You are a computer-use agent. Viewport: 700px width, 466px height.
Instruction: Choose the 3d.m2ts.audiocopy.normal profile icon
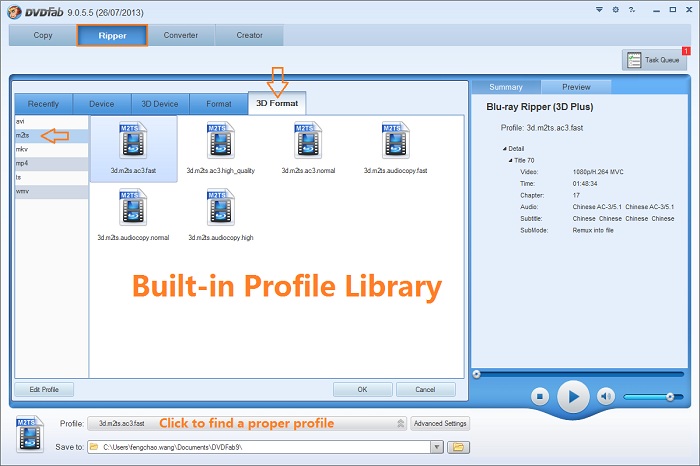(x=133, y=208)
